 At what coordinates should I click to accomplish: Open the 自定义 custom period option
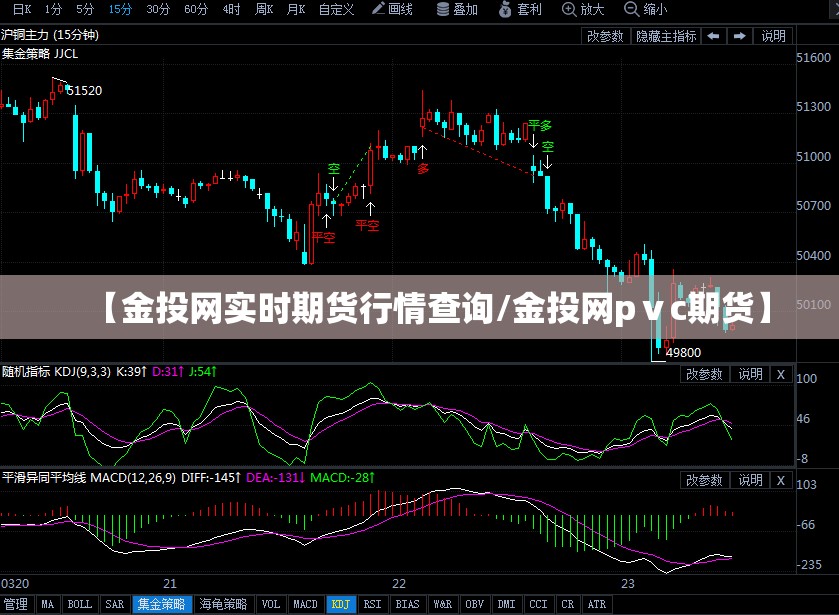(336, 9)
